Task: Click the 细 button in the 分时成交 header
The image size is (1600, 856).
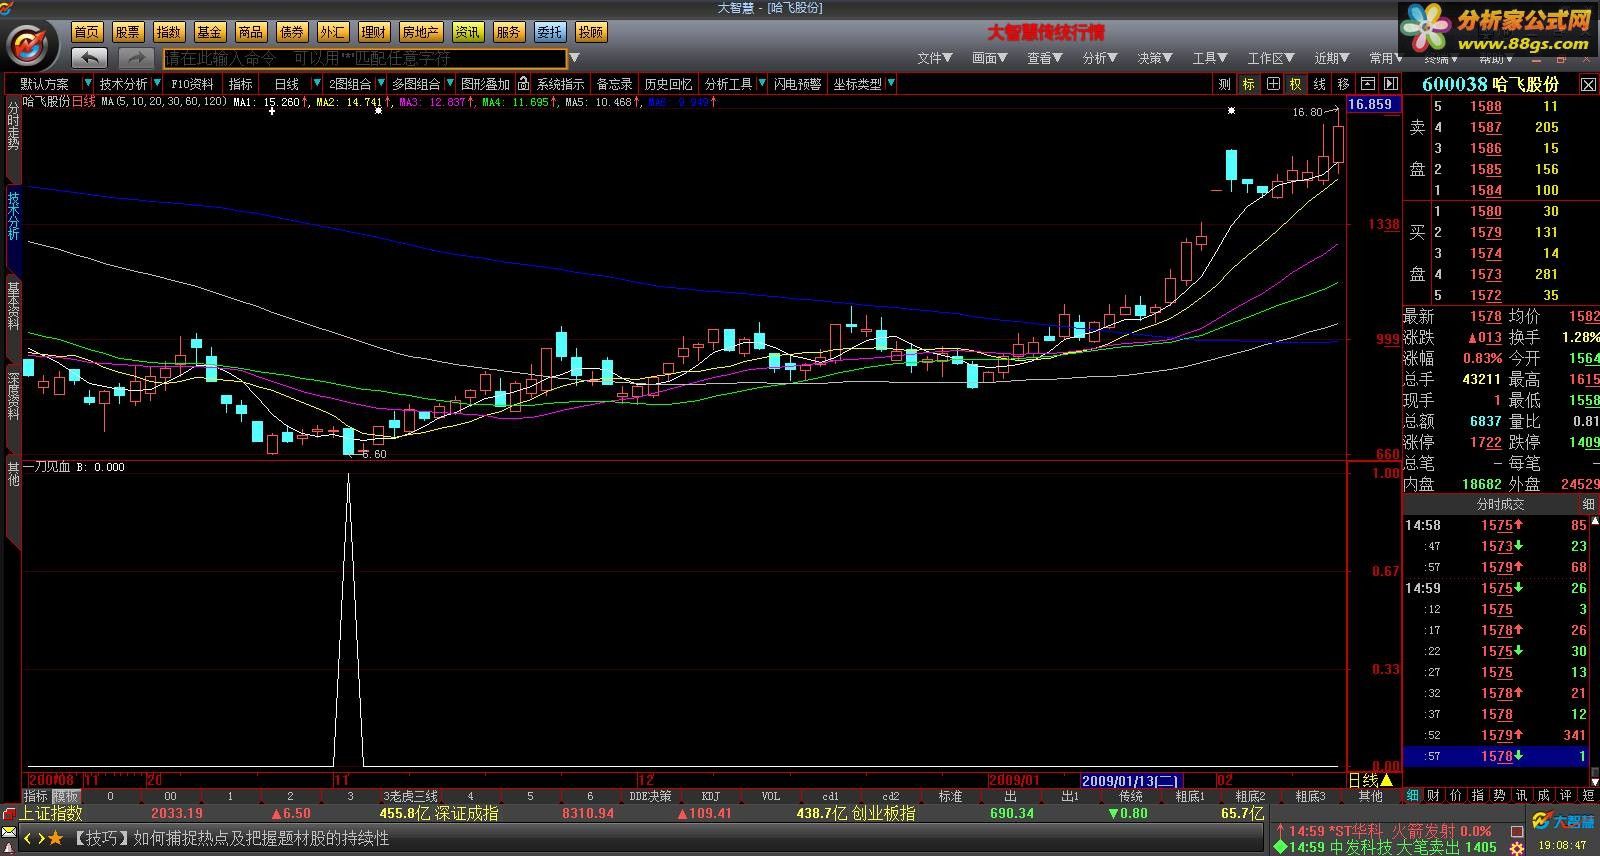Action: pos(1588,504)
